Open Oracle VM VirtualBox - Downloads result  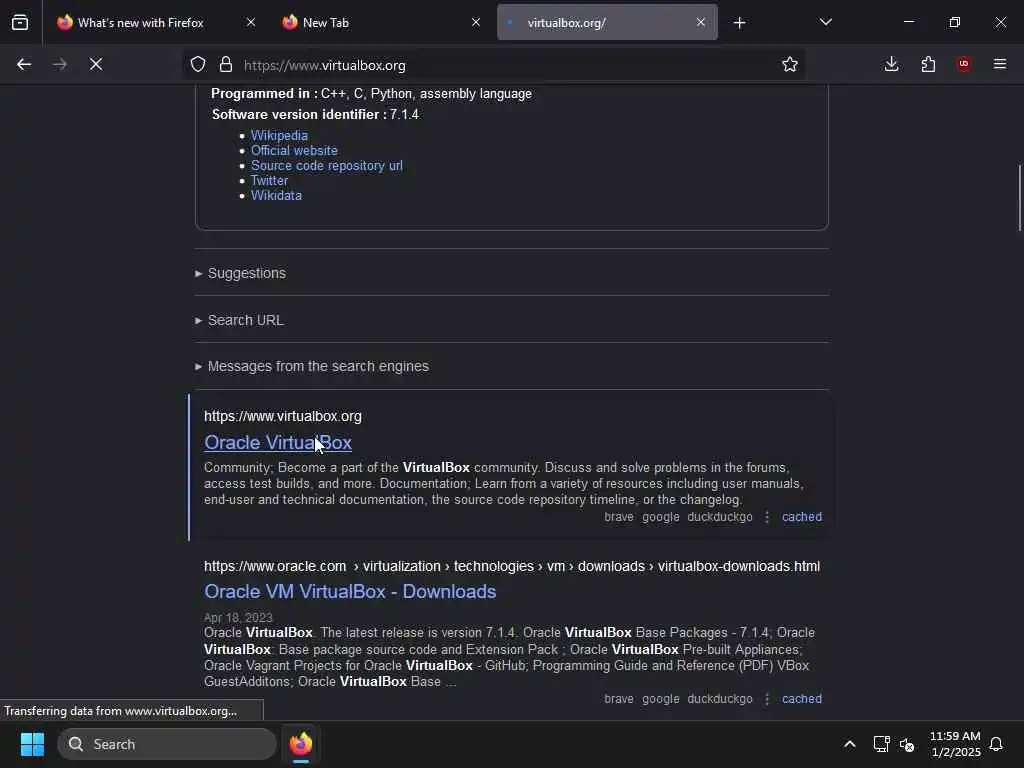(350, 592)
